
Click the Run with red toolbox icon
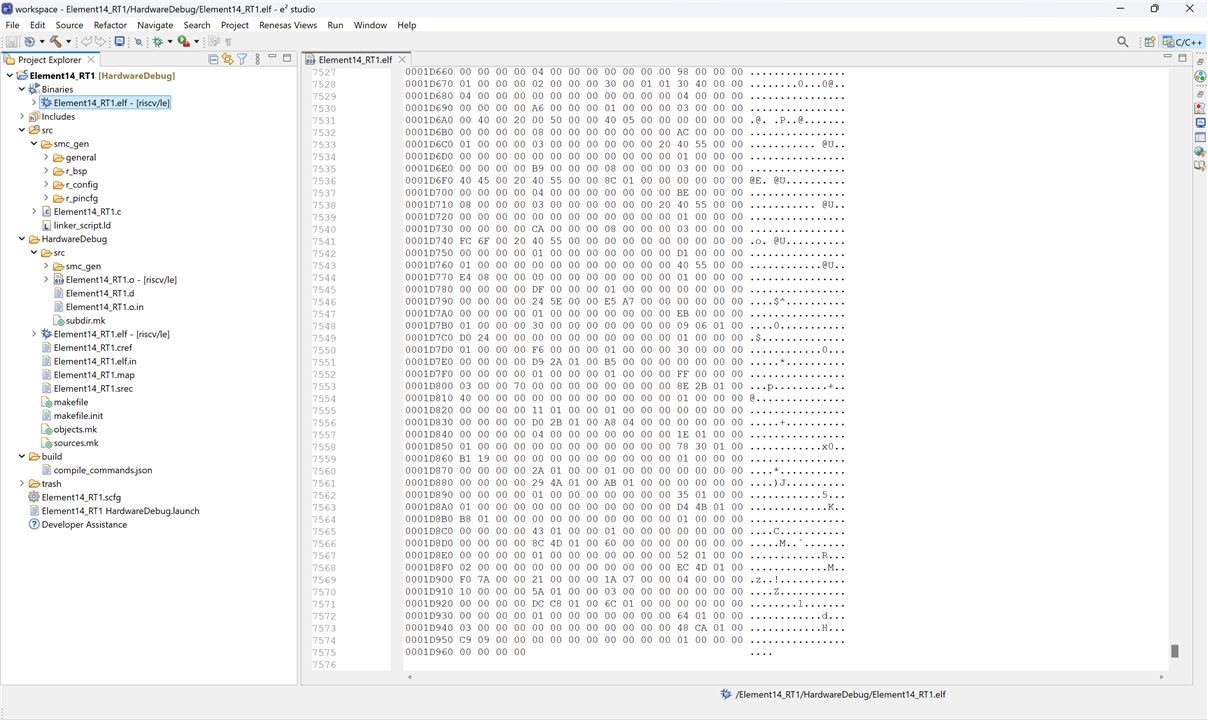pyautogui.click(x=183, y=42)
